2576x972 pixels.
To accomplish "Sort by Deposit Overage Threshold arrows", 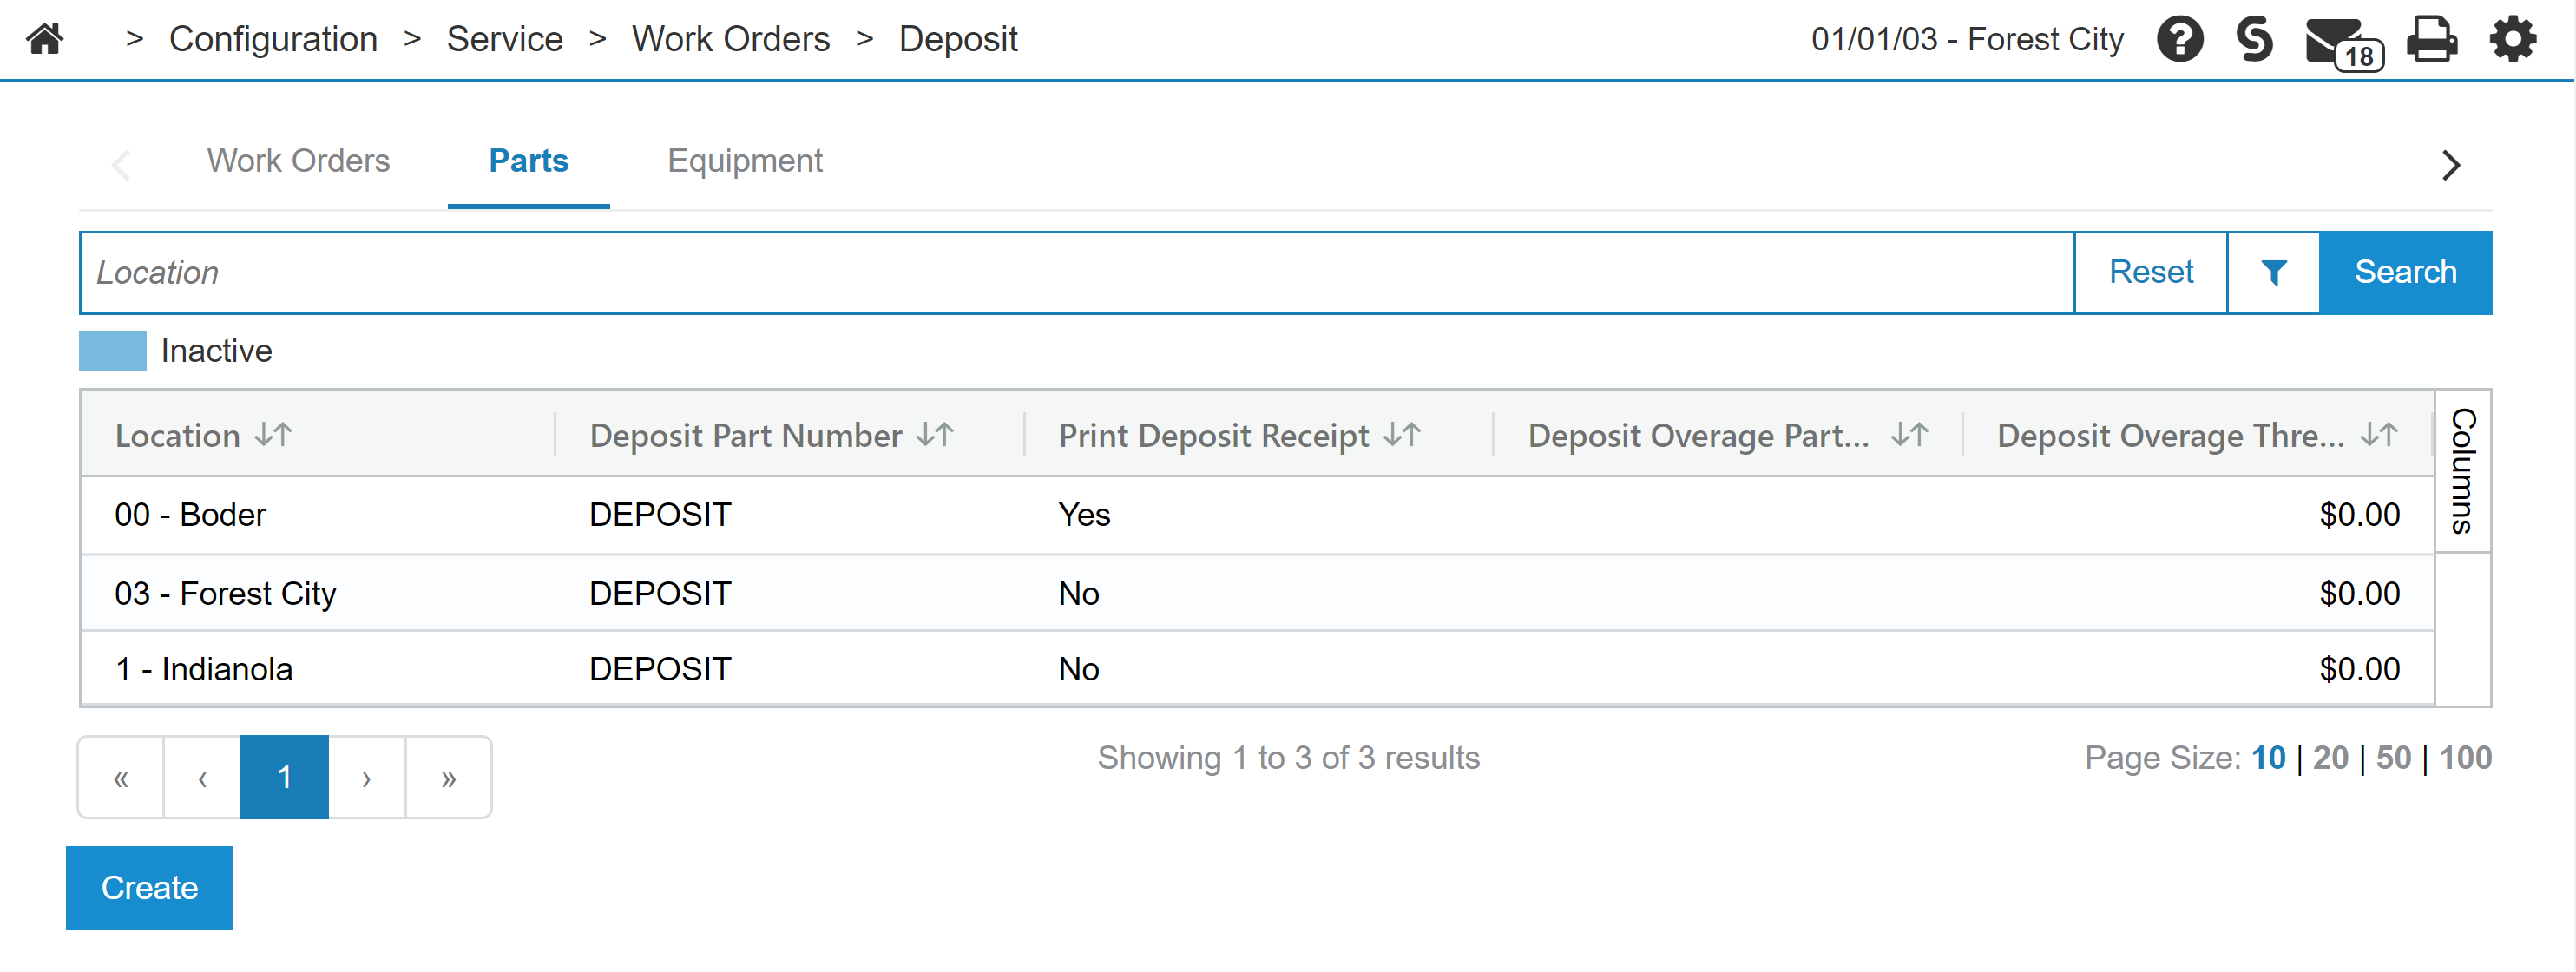I will (2379, 435).
